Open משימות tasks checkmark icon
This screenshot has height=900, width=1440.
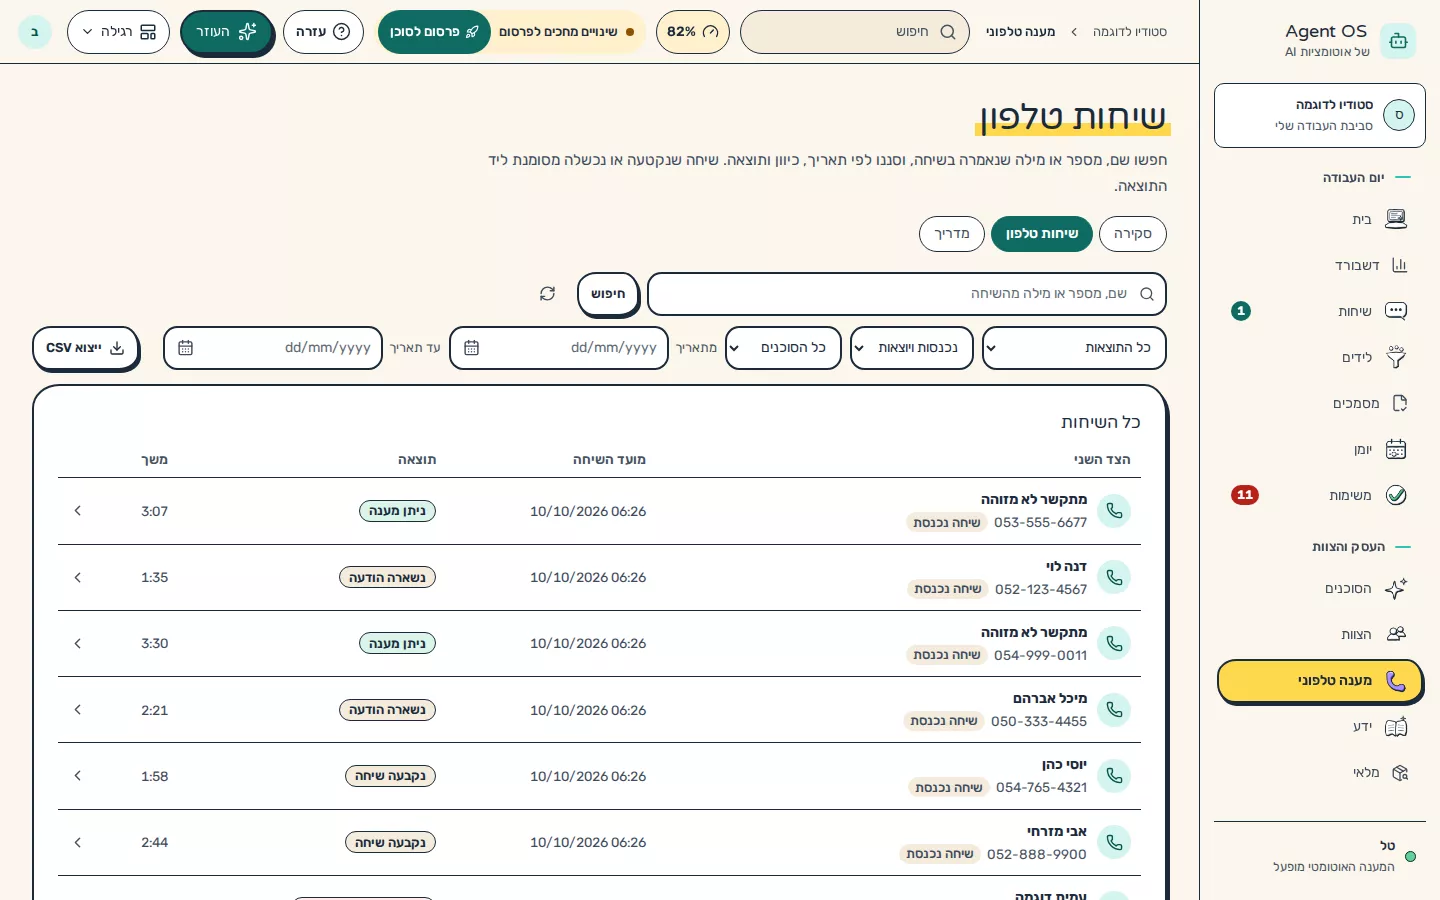pos(1396,495)
